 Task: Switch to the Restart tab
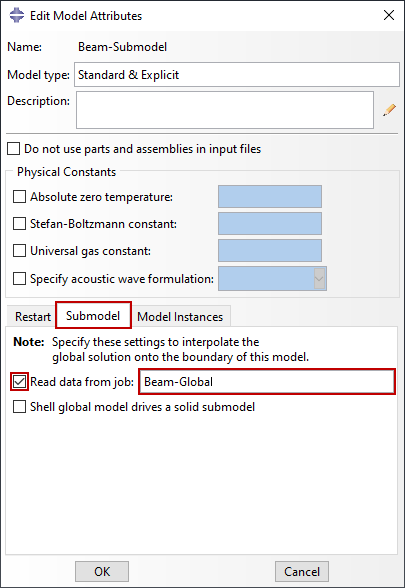point(33,317)
